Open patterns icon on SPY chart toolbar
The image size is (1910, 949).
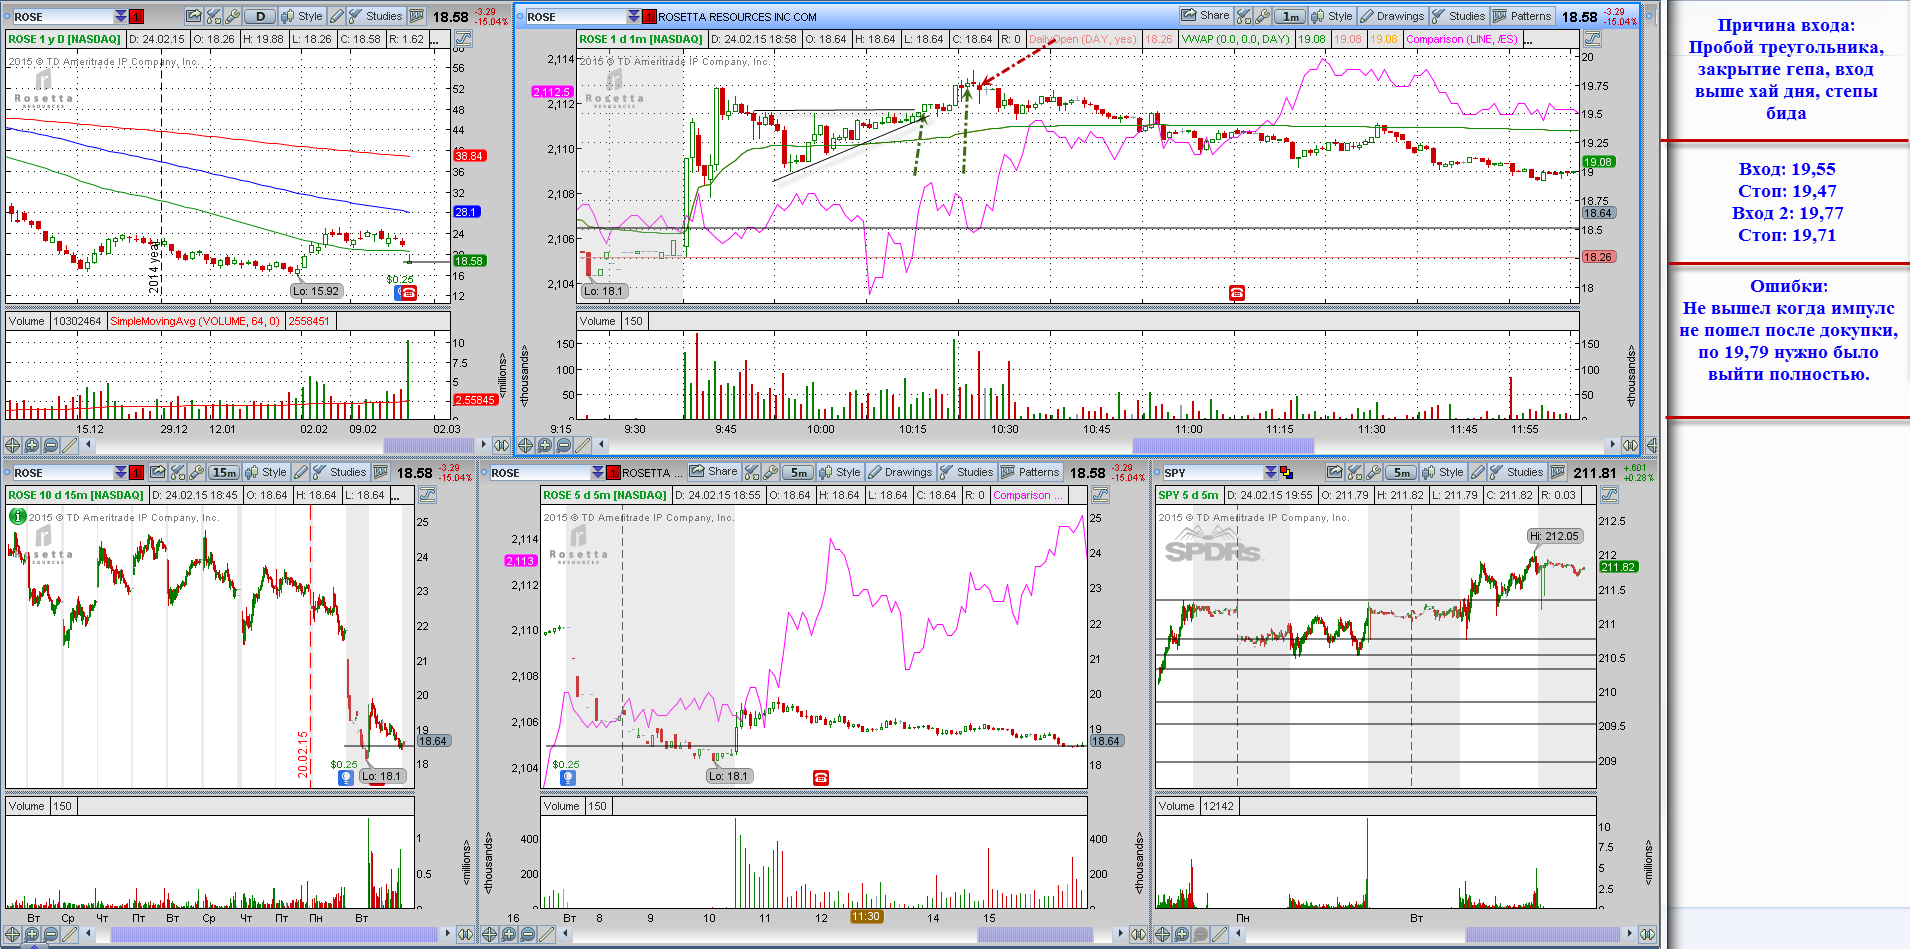tap(1557, 472)
